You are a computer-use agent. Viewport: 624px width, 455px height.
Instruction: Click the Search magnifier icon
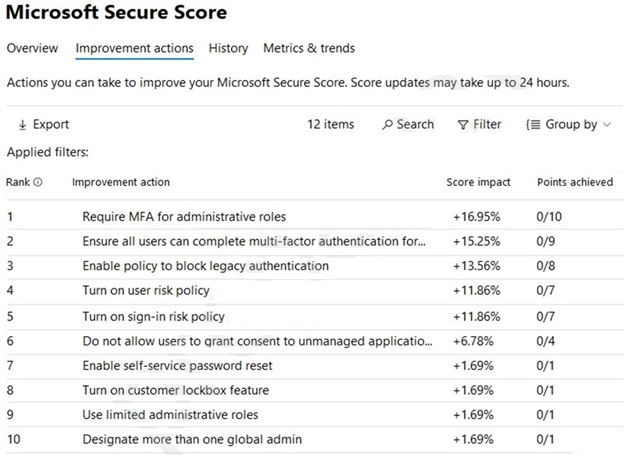click(388, 125)
